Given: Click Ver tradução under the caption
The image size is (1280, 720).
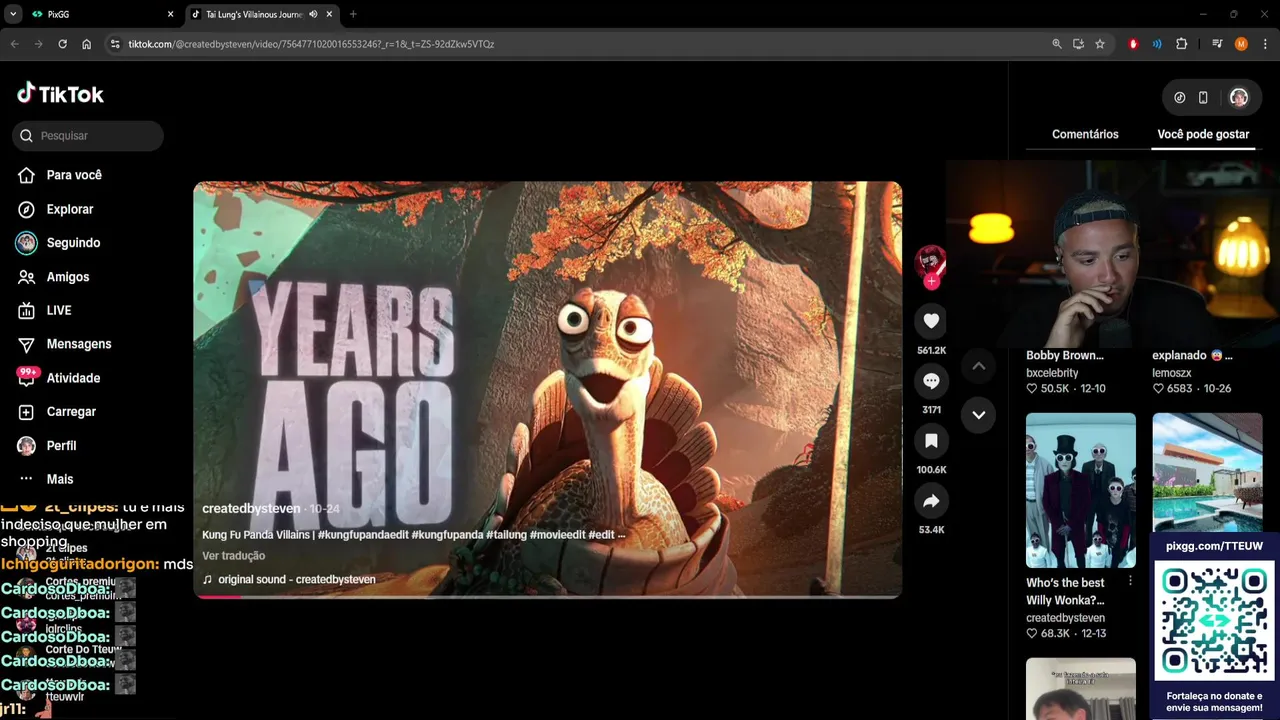Looking at the screenshot, I should (x=233, y=556).
